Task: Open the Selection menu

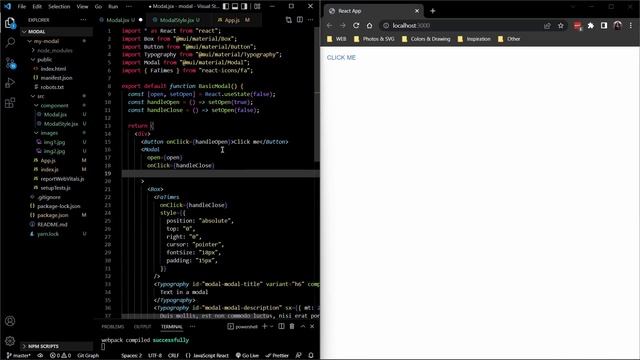Action: tap(59, 7)
